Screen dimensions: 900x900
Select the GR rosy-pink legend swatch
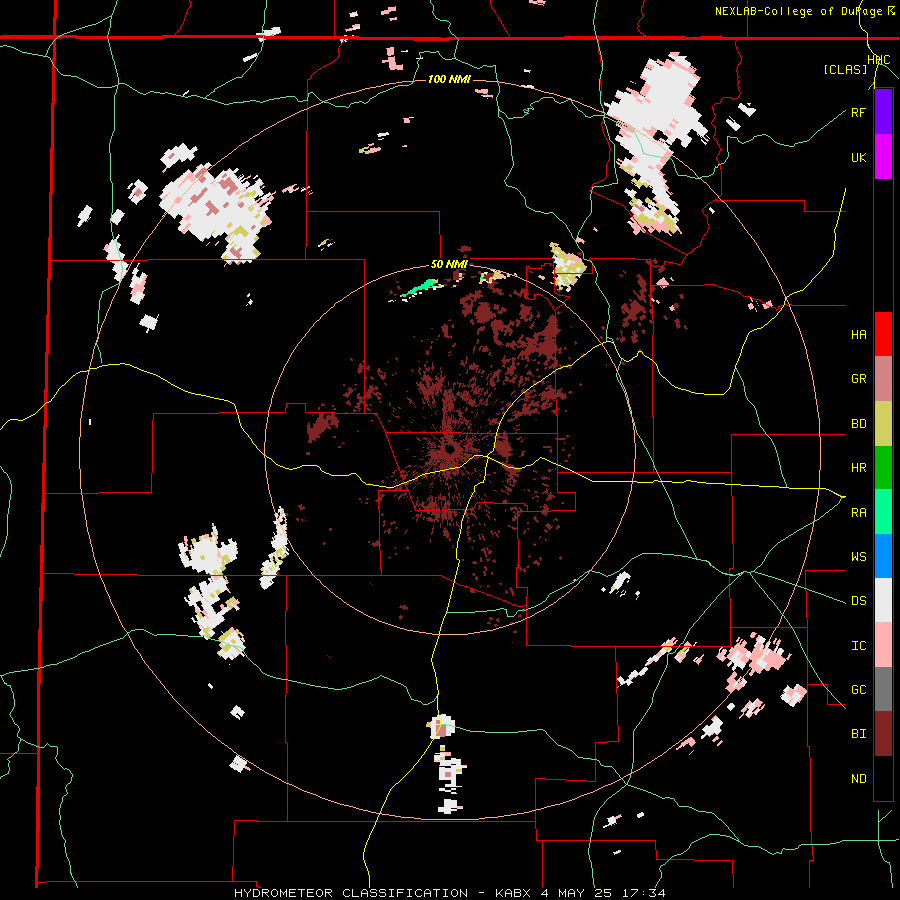coord(883,379)
